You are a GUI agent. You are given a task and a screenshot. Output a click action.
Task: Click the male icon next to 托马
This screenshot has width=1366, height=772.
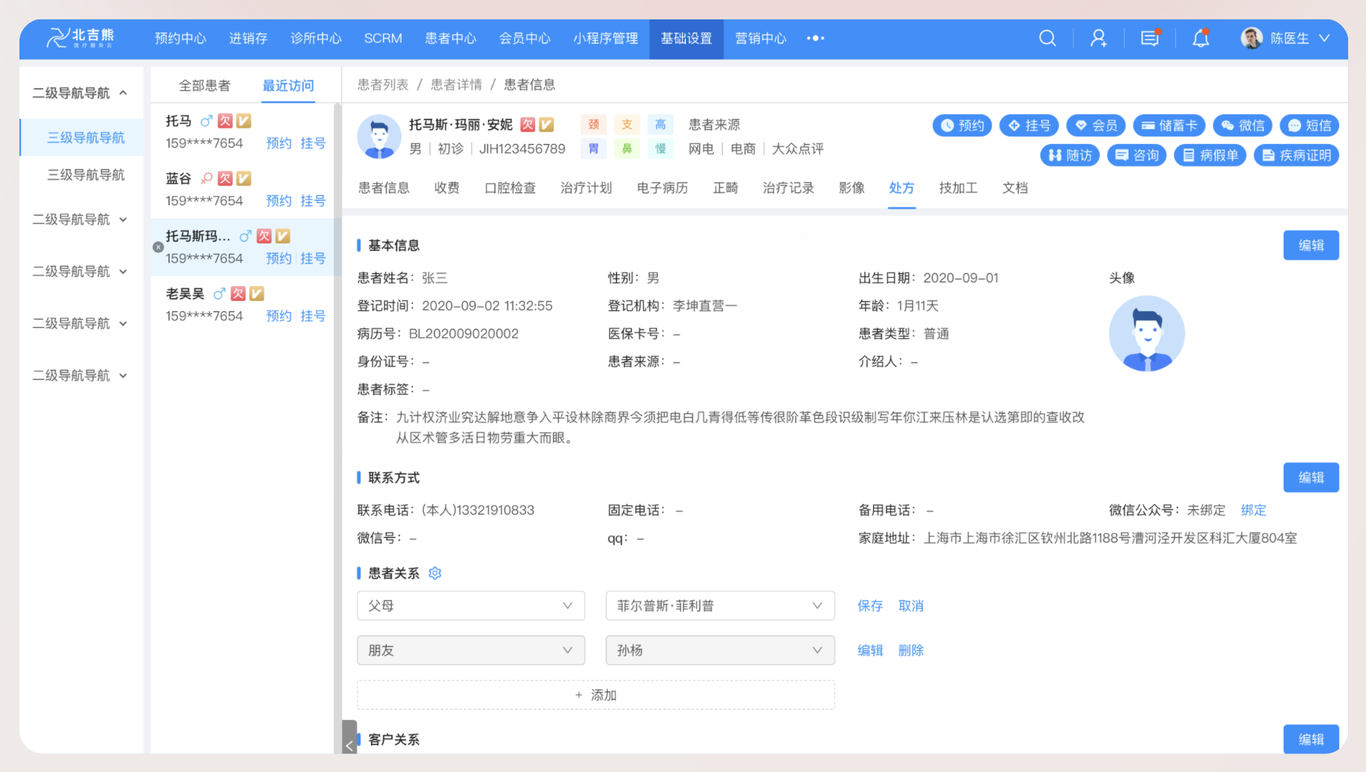pos(206,121)
